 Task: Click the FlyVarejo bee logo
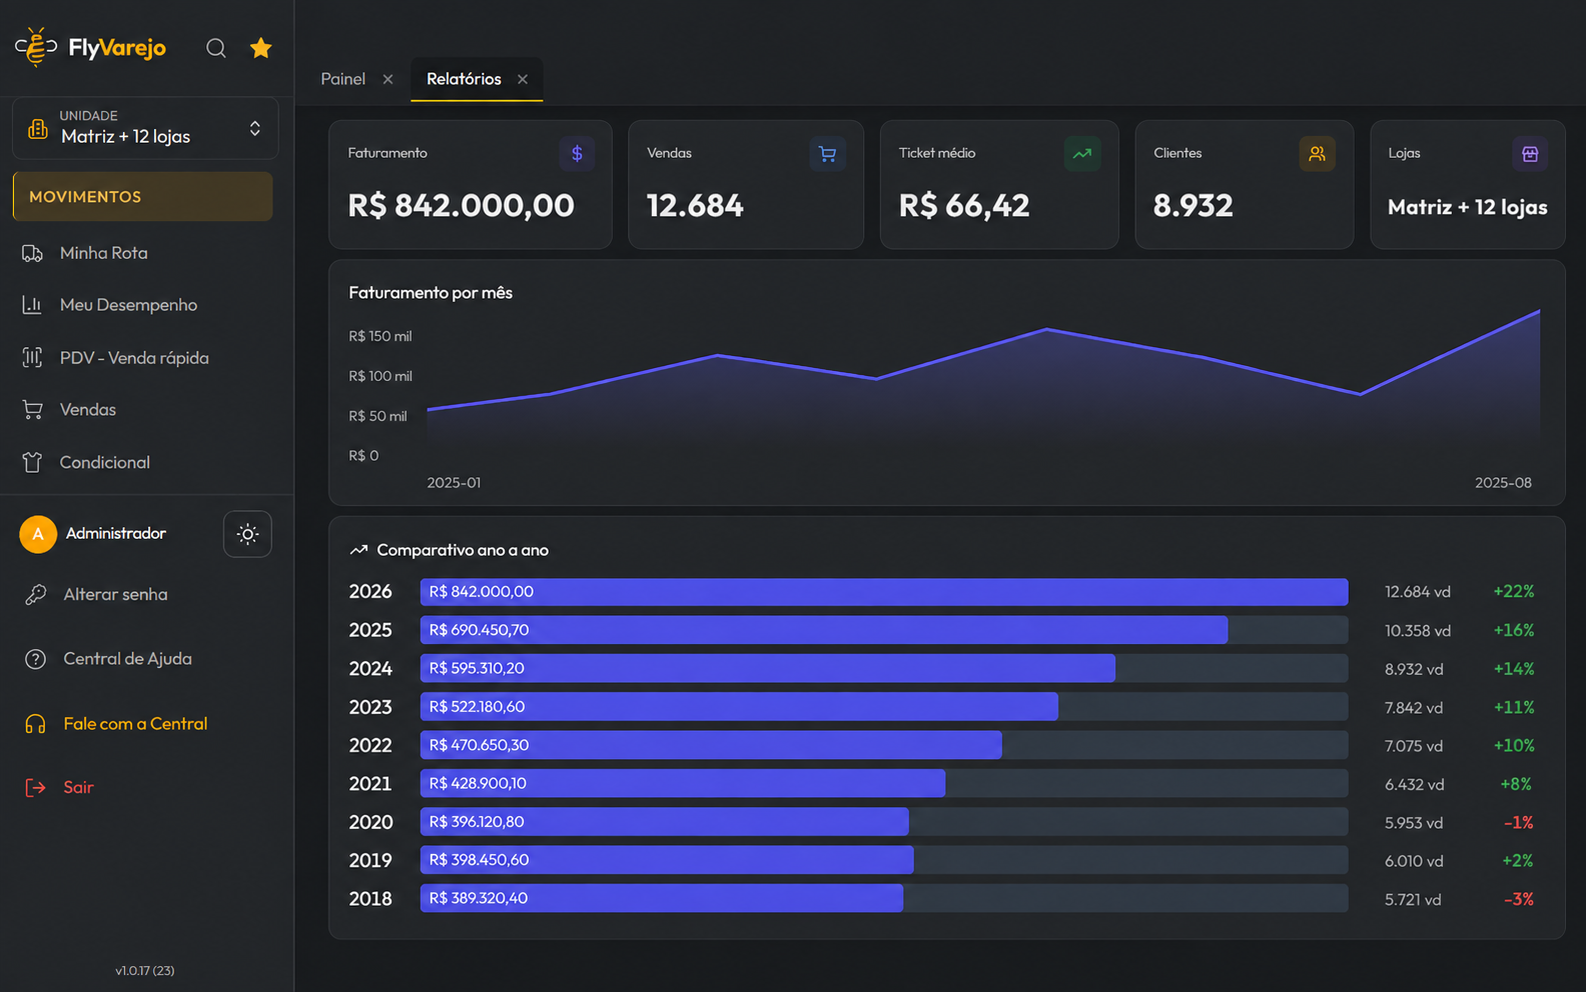point(36,47)
